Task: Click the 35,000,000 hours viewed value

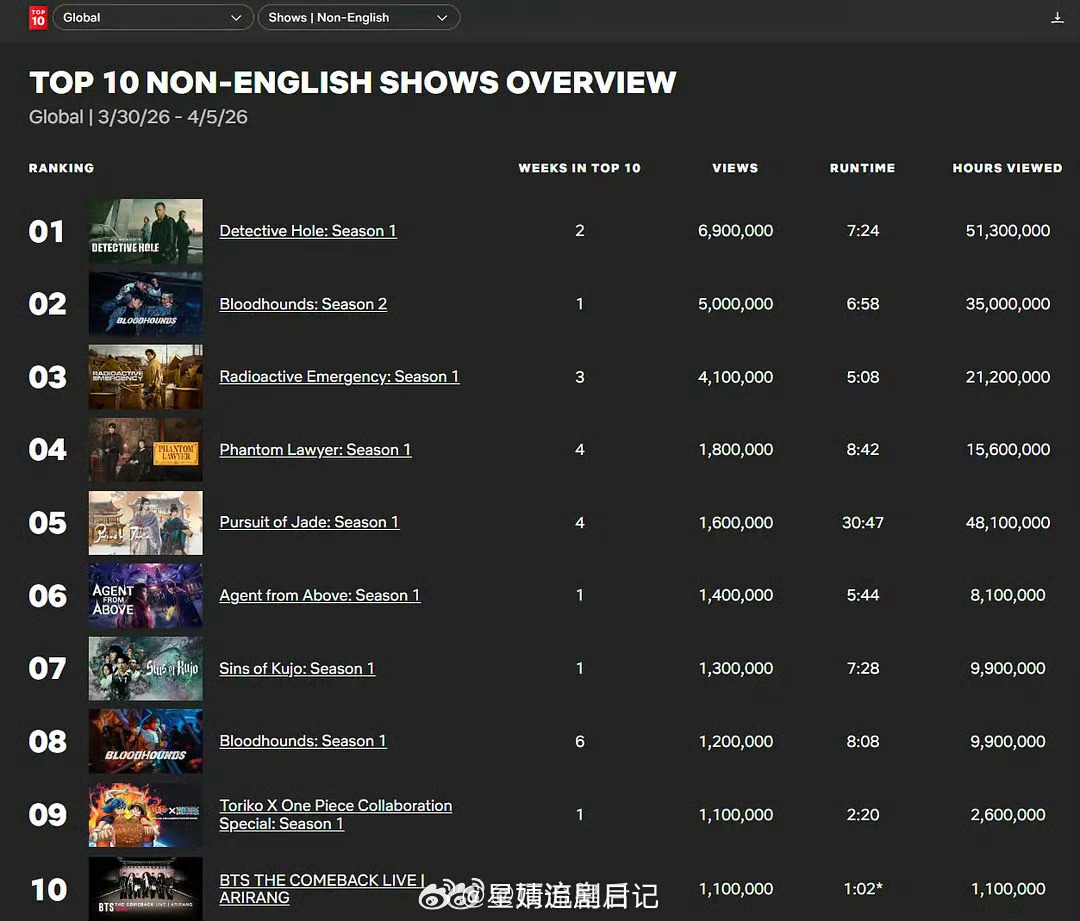Action: [x=1008, y=304]
